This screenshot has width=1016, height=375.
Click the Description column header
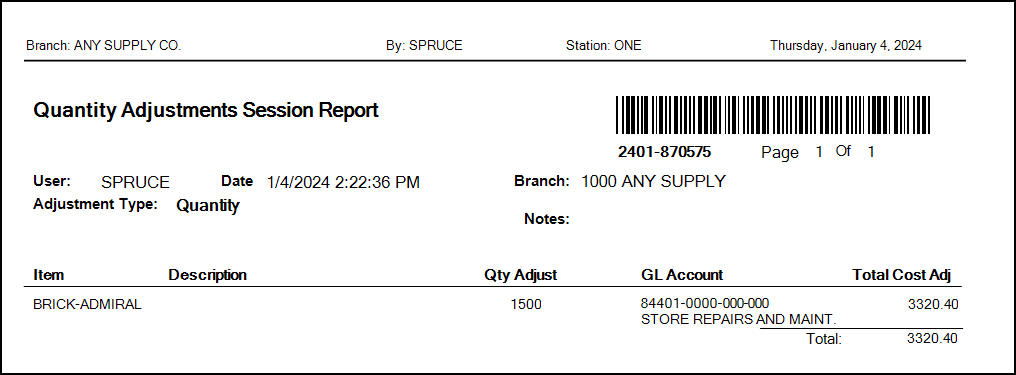(x=207, y=275)
